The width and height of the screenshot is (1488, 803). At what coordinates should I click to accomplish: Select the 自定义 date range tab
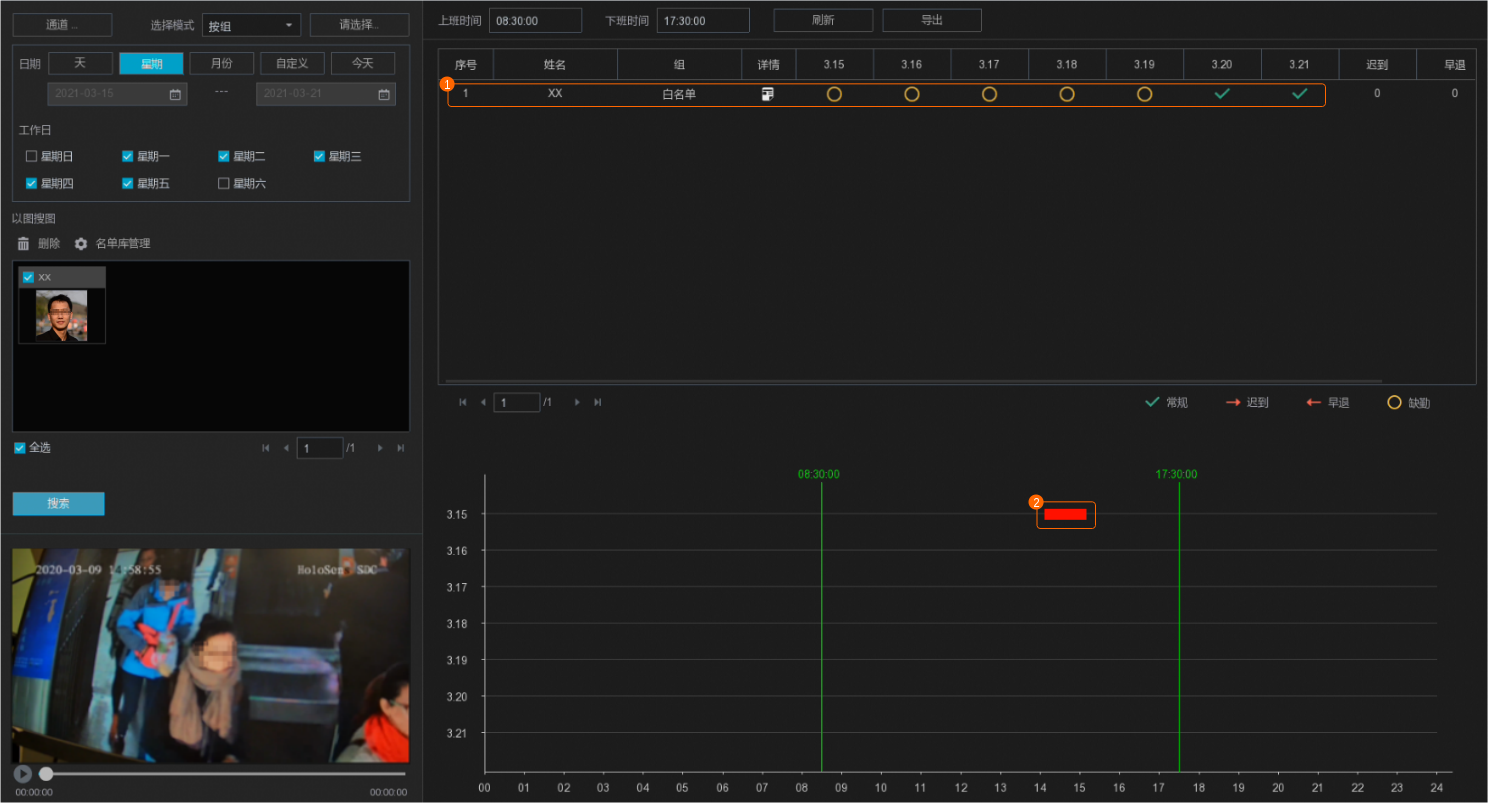(292, 63)
